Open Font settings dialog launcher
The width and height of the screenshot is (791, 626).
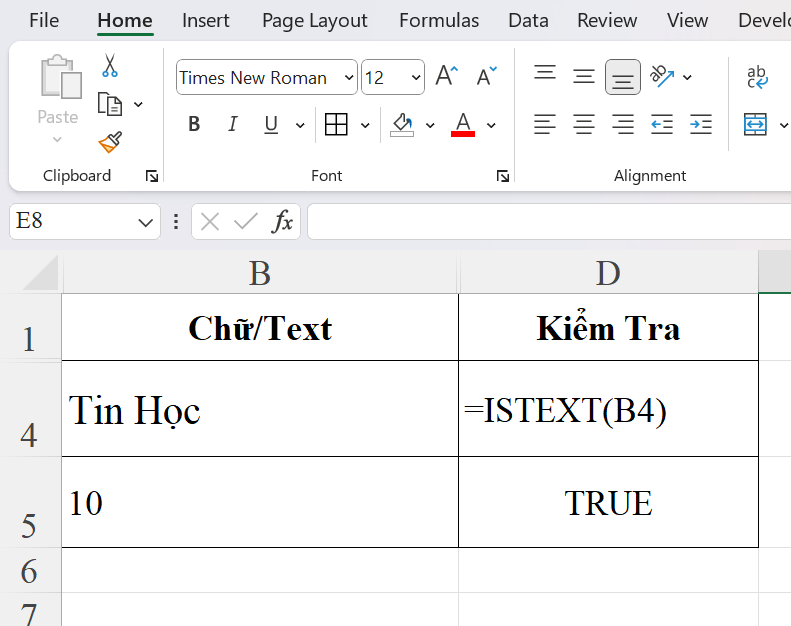click(502, 176)
